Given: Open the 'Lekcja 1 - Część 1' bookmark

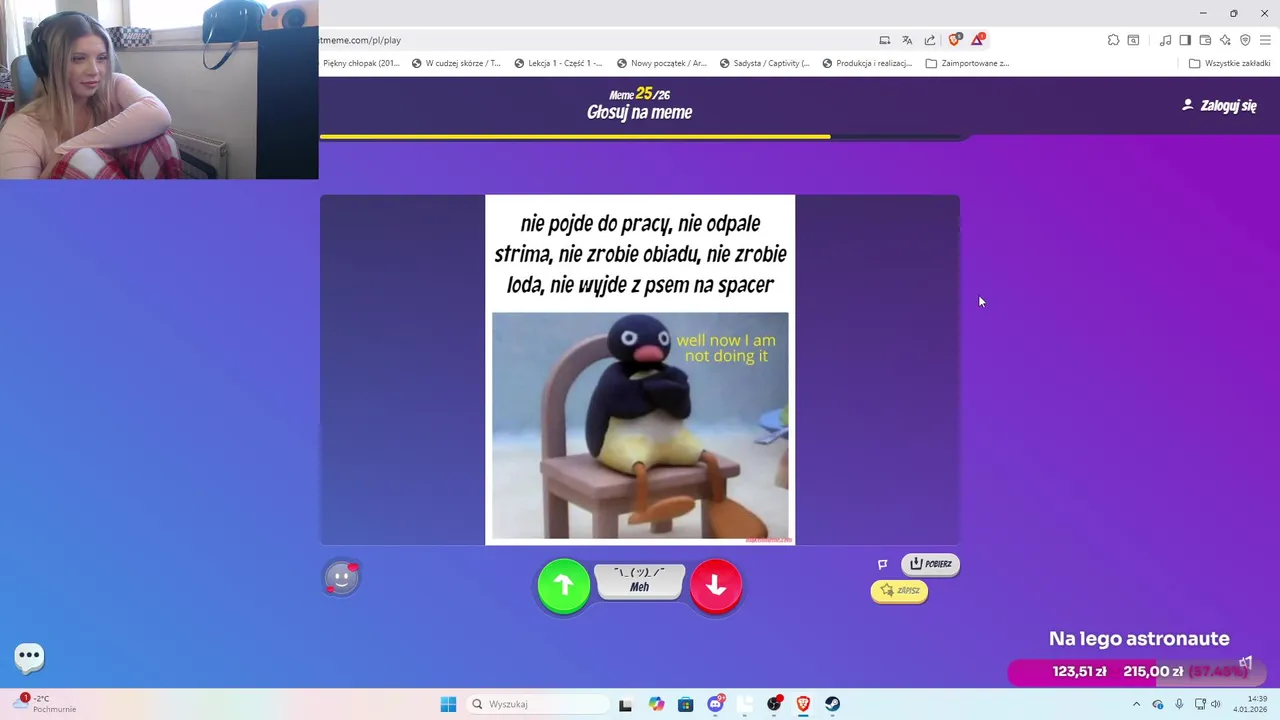Looking at the screenshot, I should 558,63.
